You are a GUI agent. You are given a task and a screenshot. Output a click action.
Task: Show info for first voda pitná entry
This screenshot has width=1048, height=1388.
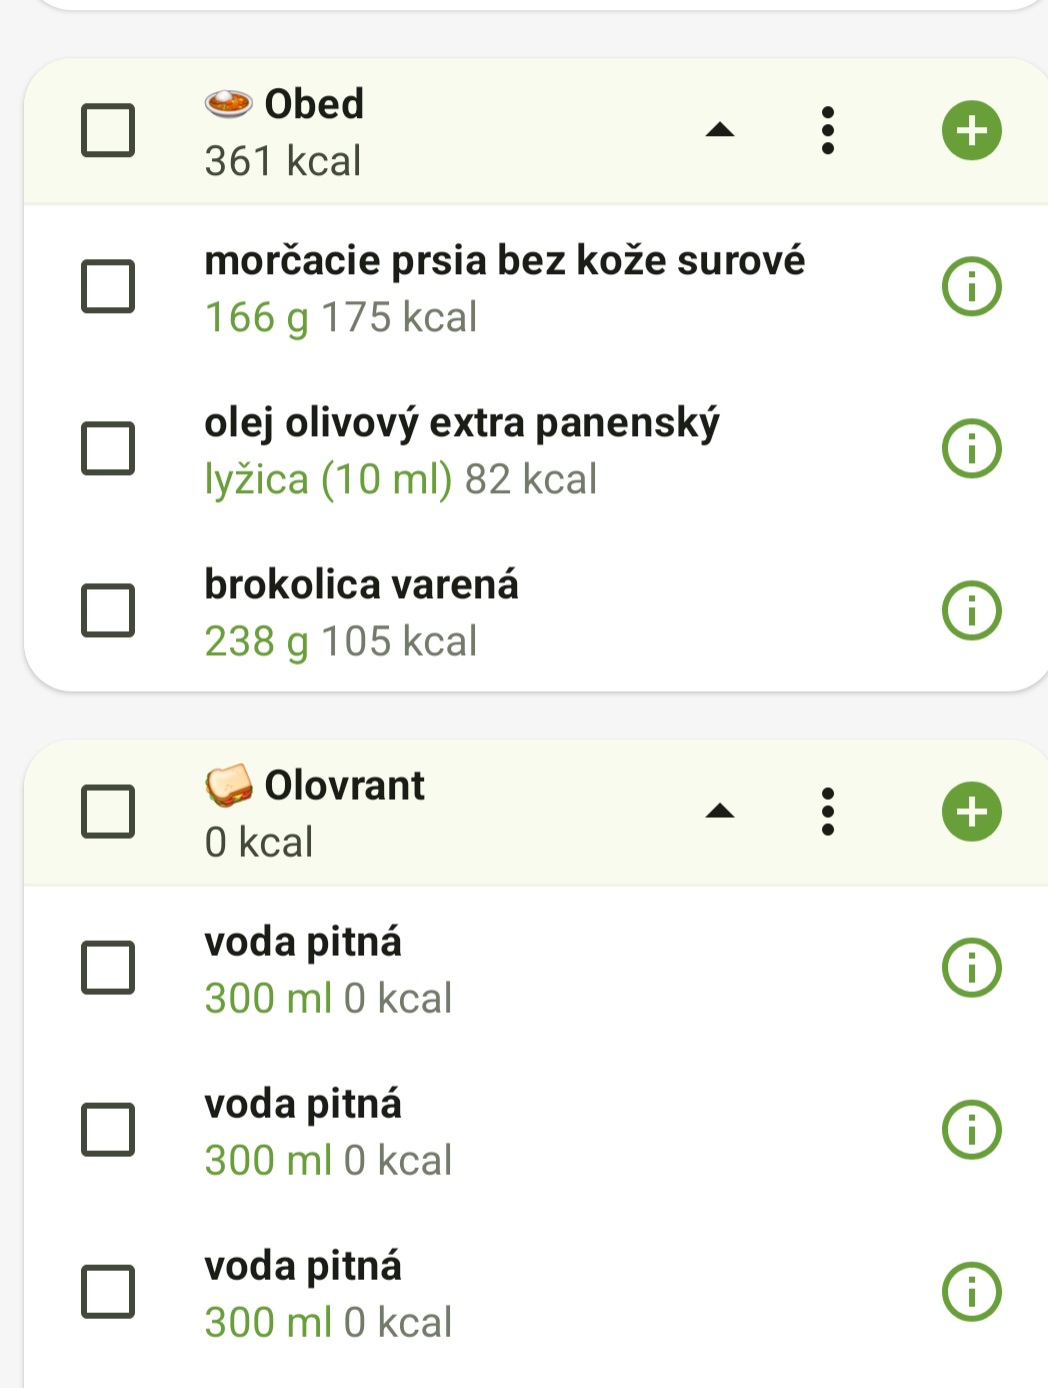[x=971, y=968]
